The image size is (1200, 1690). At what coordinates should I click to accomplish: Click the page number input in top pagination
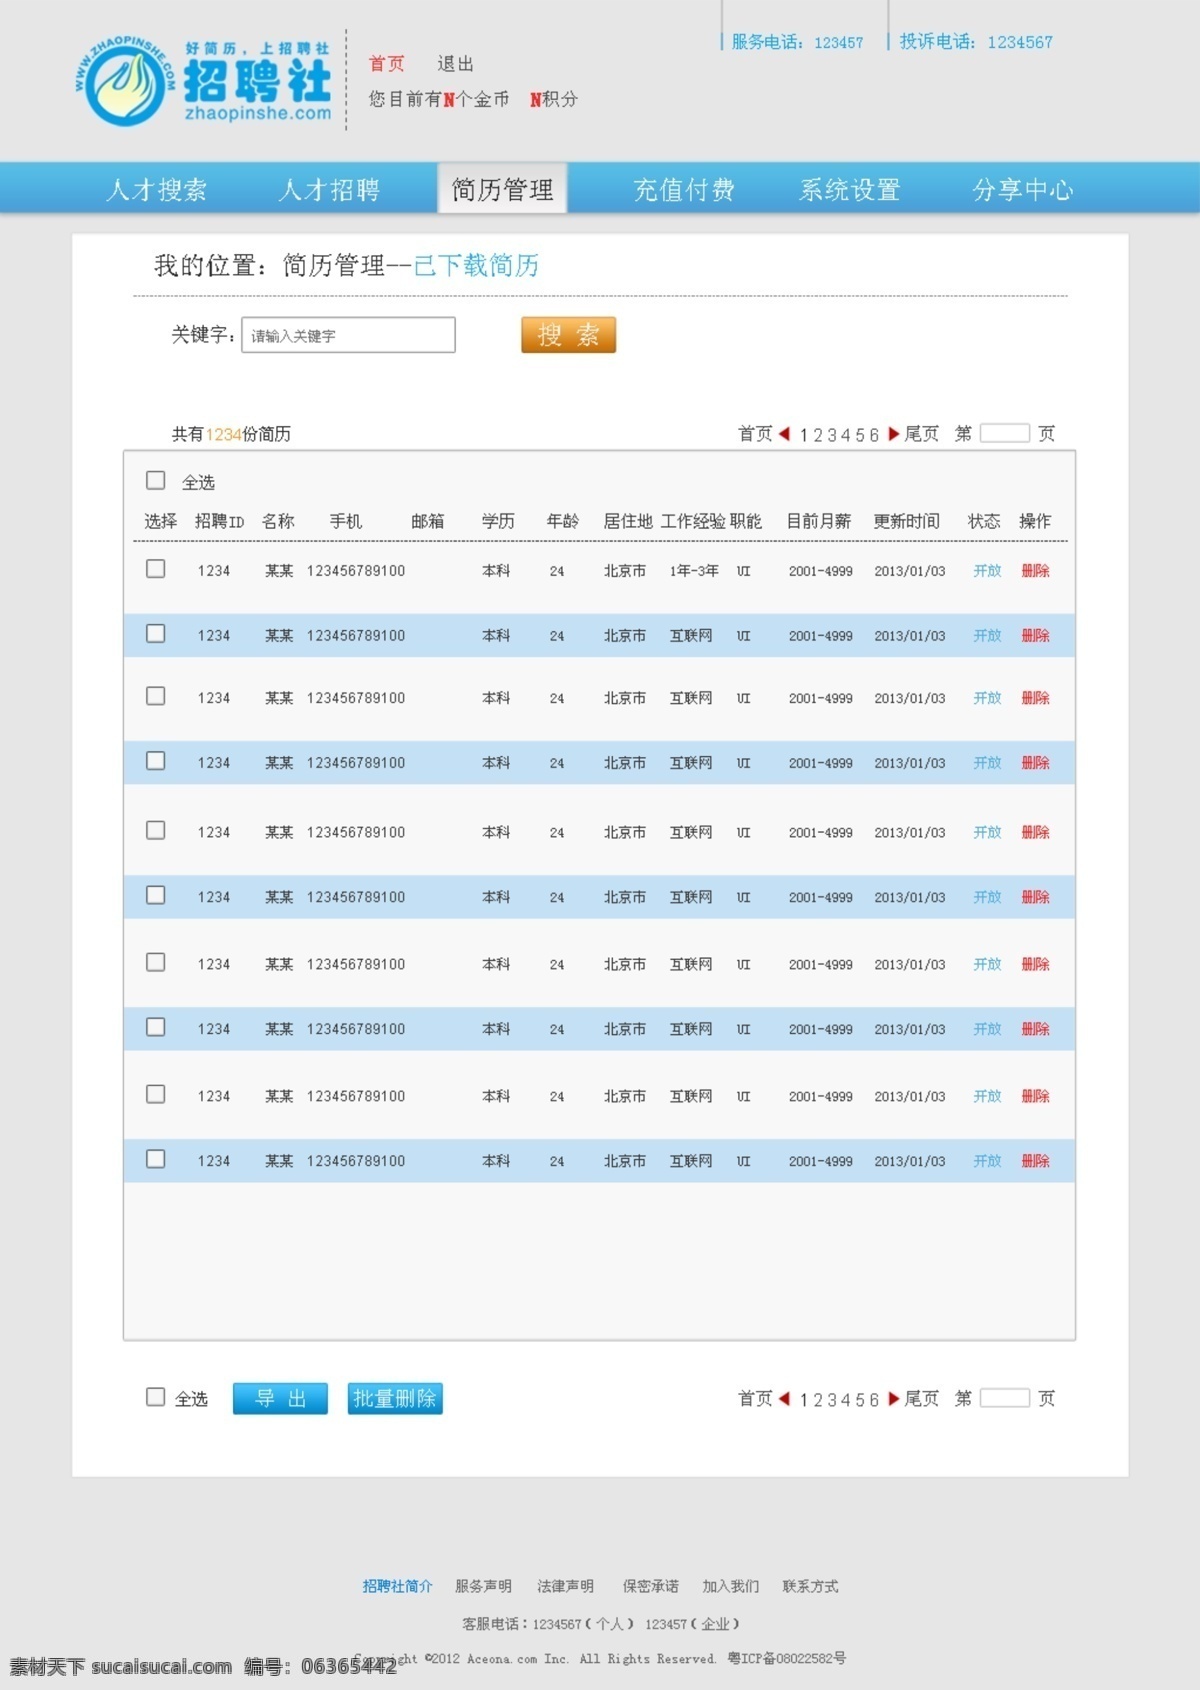pyautogui.click(x=1005, y=433)
